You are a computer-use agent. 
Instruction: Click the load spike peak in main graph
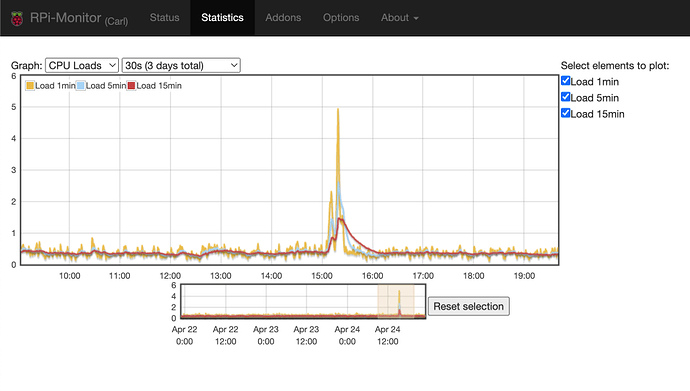point(338,109)
